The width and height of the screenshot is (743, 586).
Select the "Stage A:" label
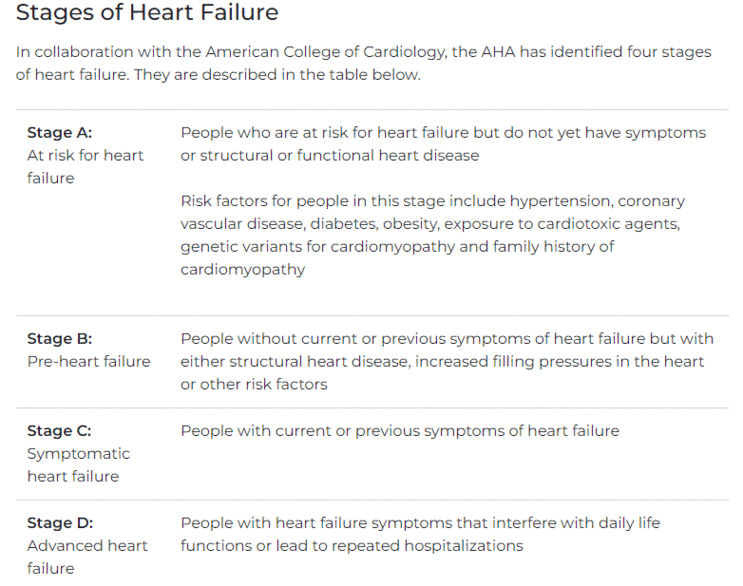click(x=60, y=133)
